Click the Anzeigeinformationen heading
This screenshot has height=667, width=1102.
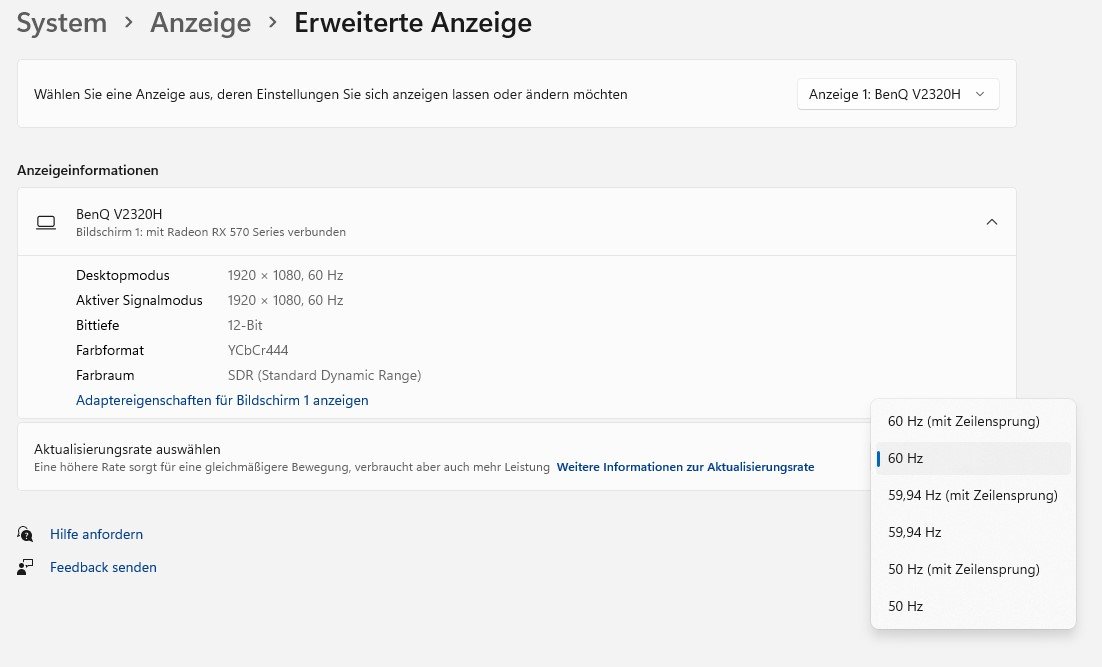tap(88, 170)
